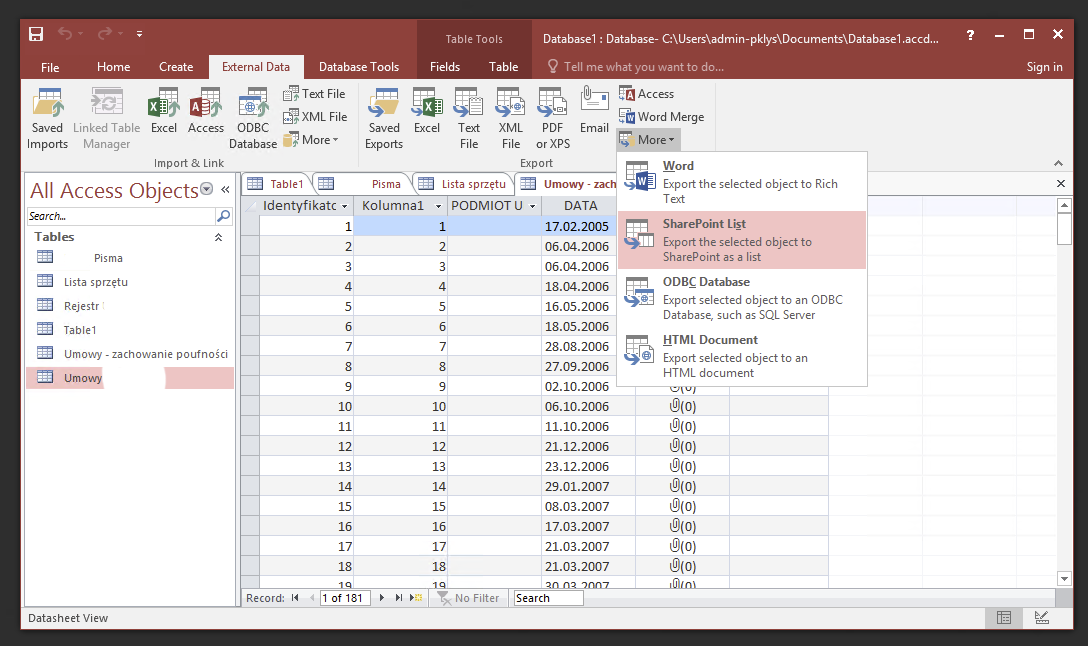Switch to Datasheet View from the status bar
The height and width of the screenshot is (646, 1088).
1004,618
